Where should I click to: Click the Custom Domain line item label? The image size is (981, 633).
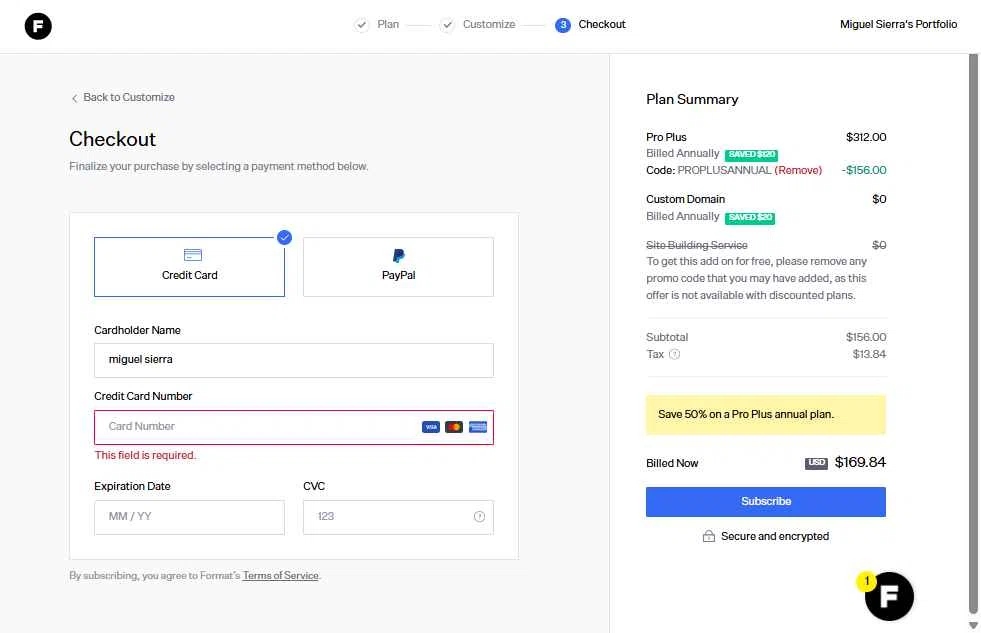(x=686, y=200)
